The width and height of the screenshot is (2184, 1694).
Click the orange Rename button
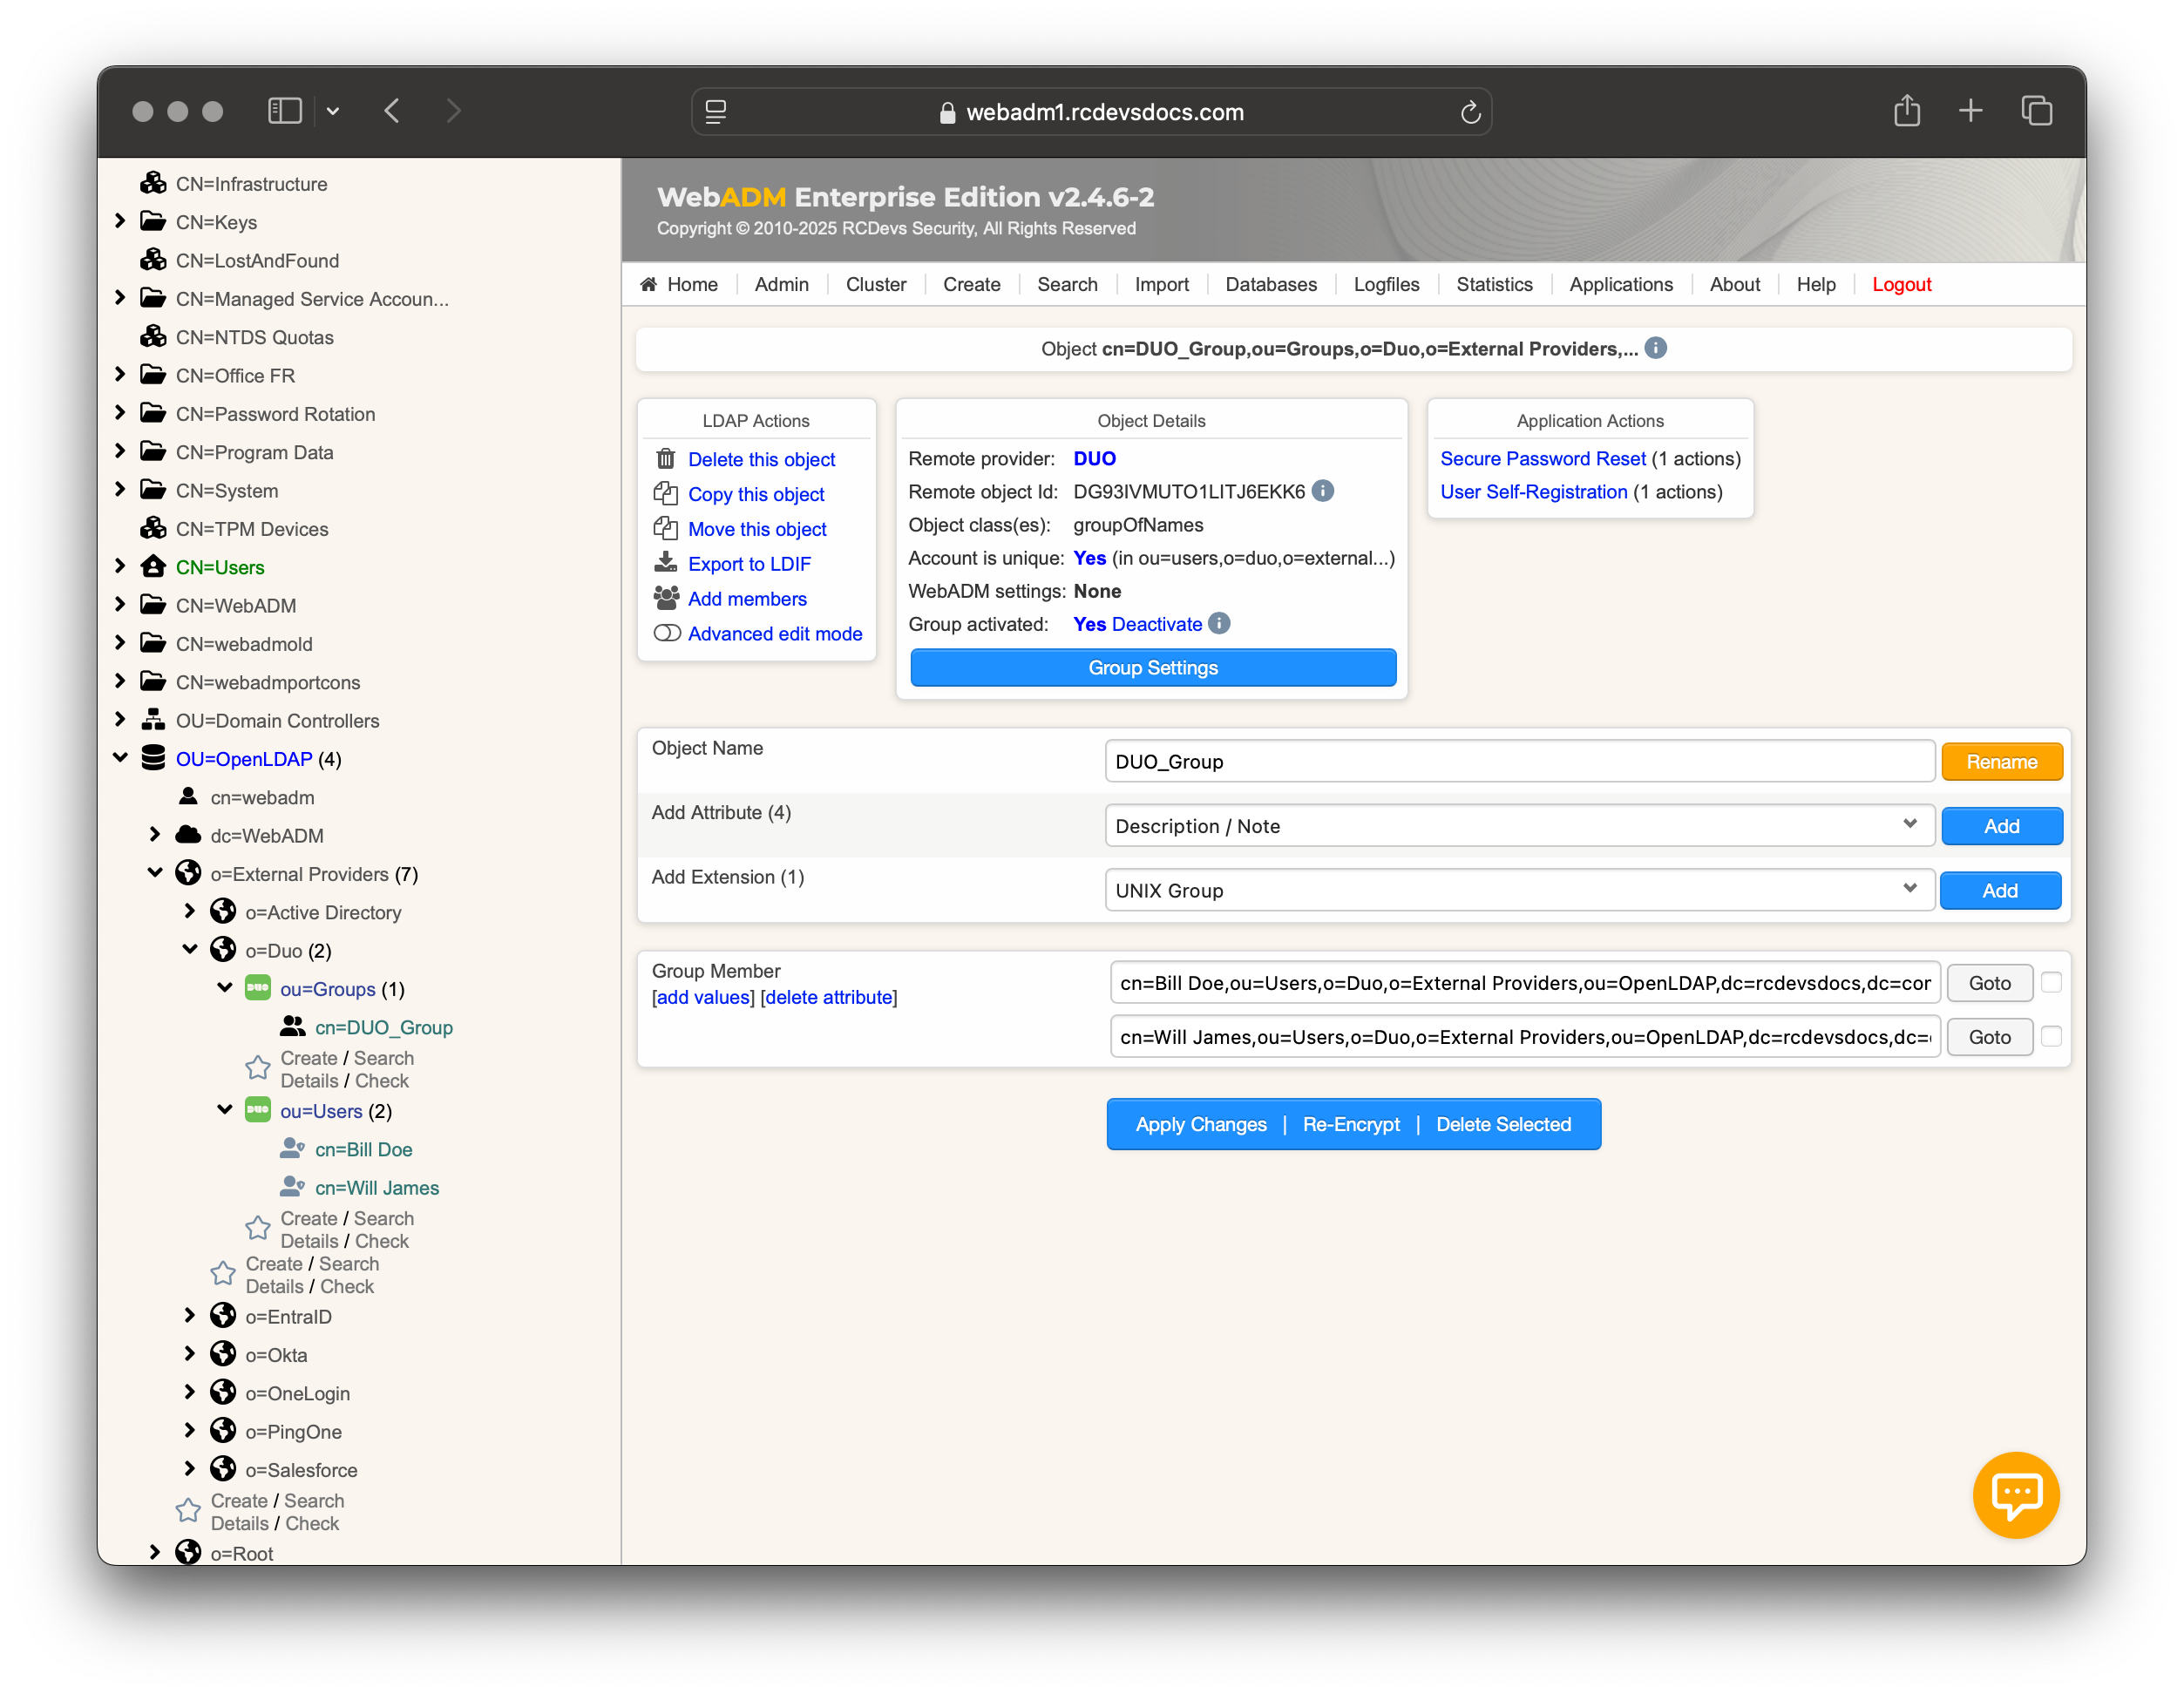(2001, 762)
